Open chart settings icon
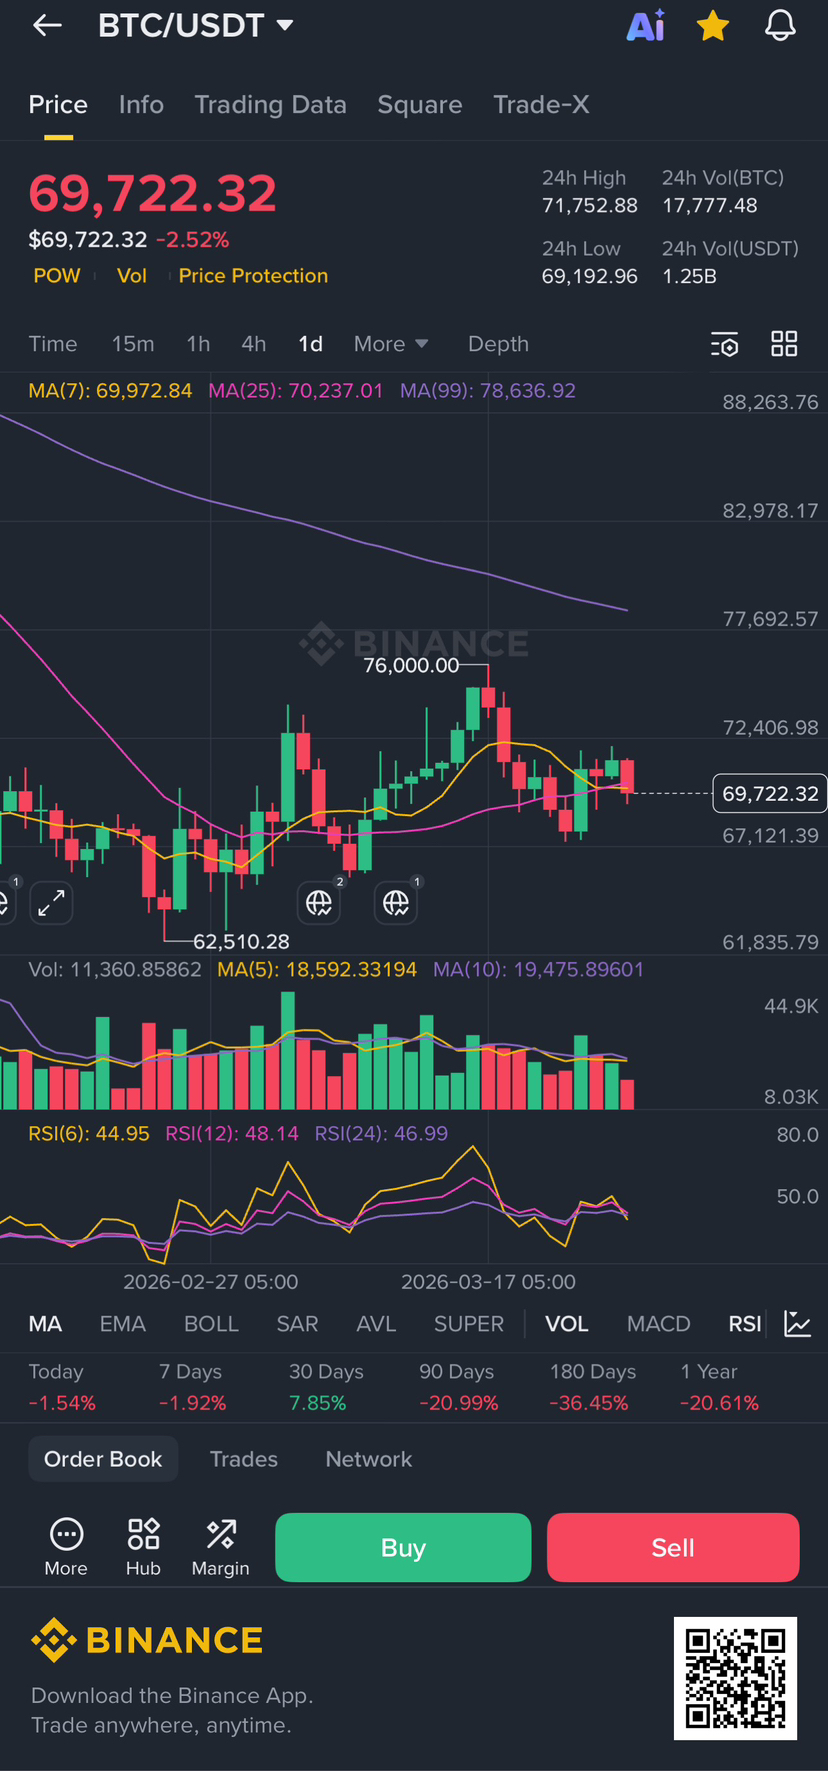This screenshot has width=828, height=1771. (725, 345)
